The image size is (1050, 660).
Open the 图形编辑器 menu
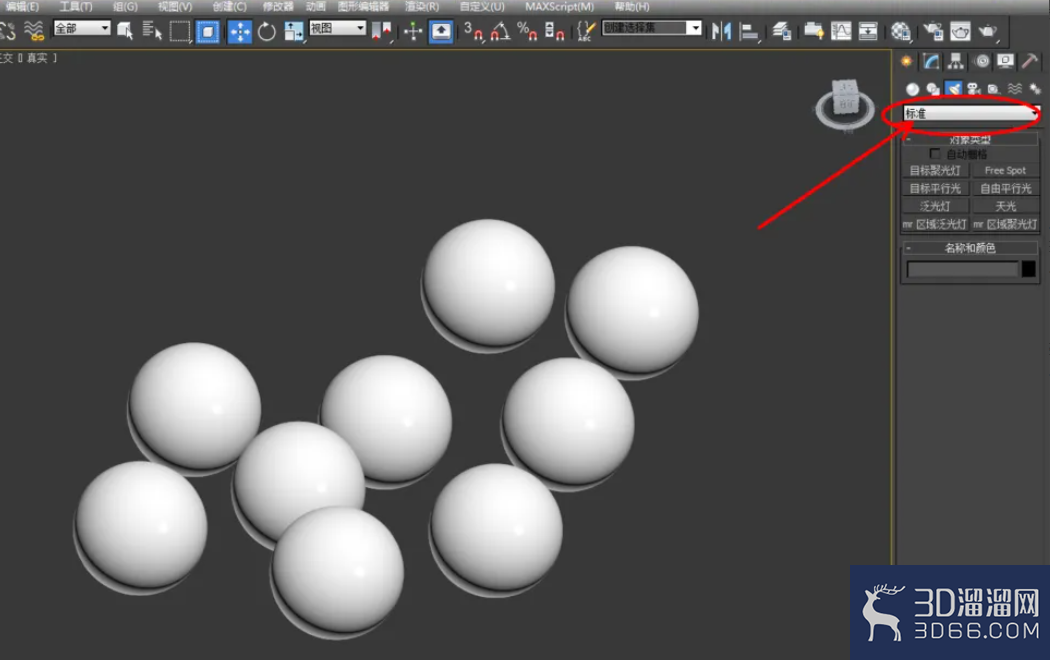(x=363, y=7)
